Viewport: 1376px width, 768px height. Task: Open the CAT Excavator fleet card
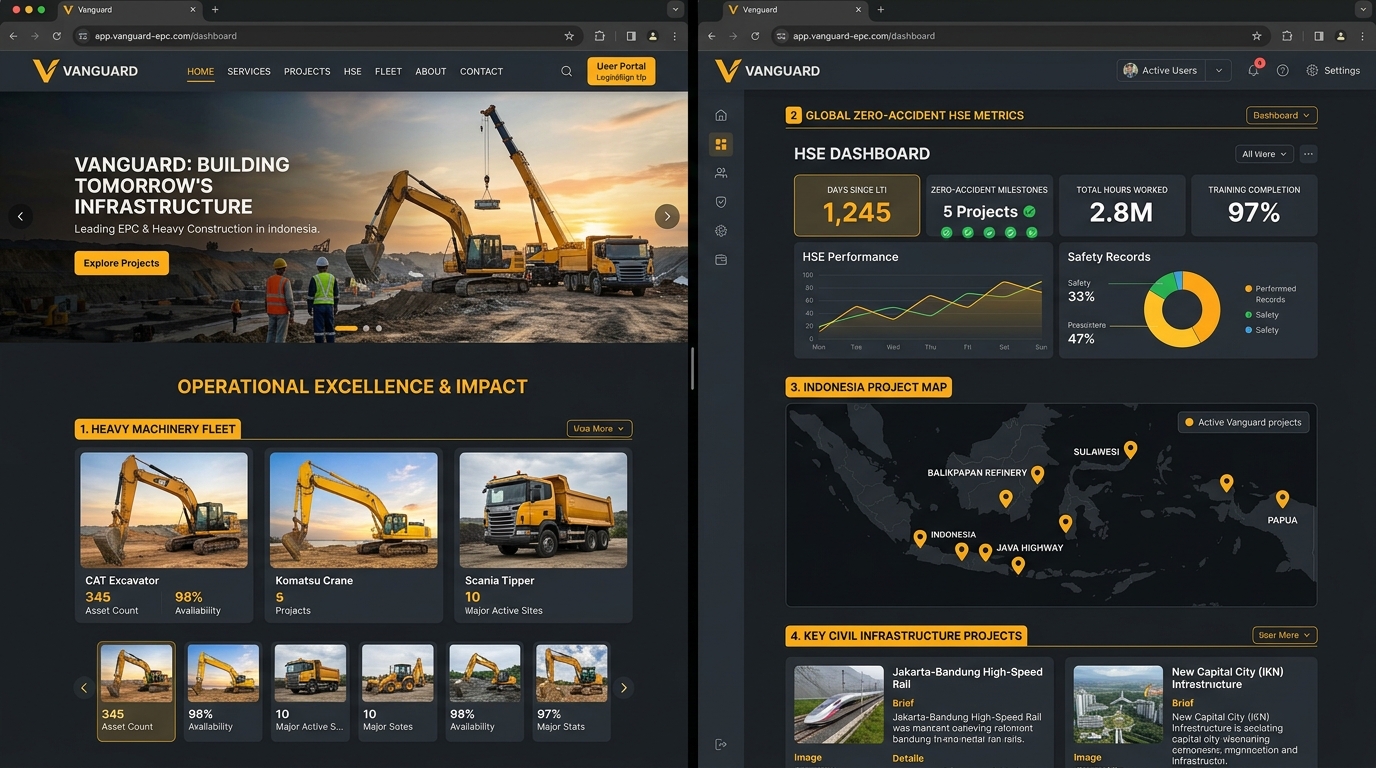click(x=164, y=535)
